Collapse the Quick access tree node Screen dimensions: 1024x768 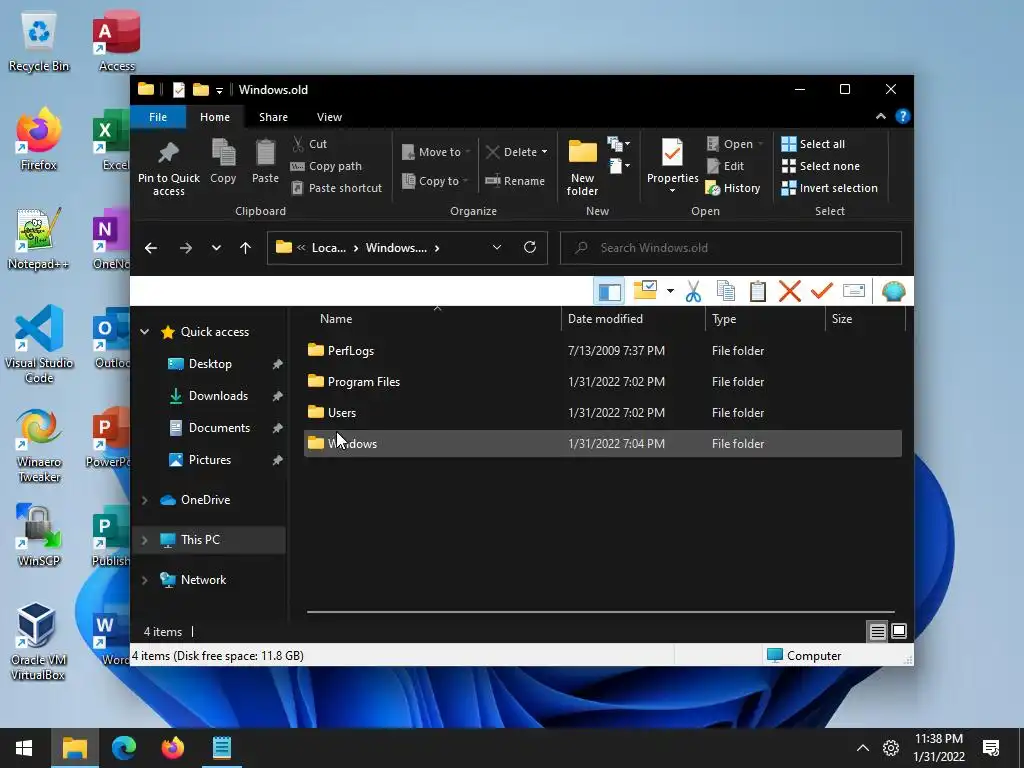pyautogui.click(x=144, y=332)
